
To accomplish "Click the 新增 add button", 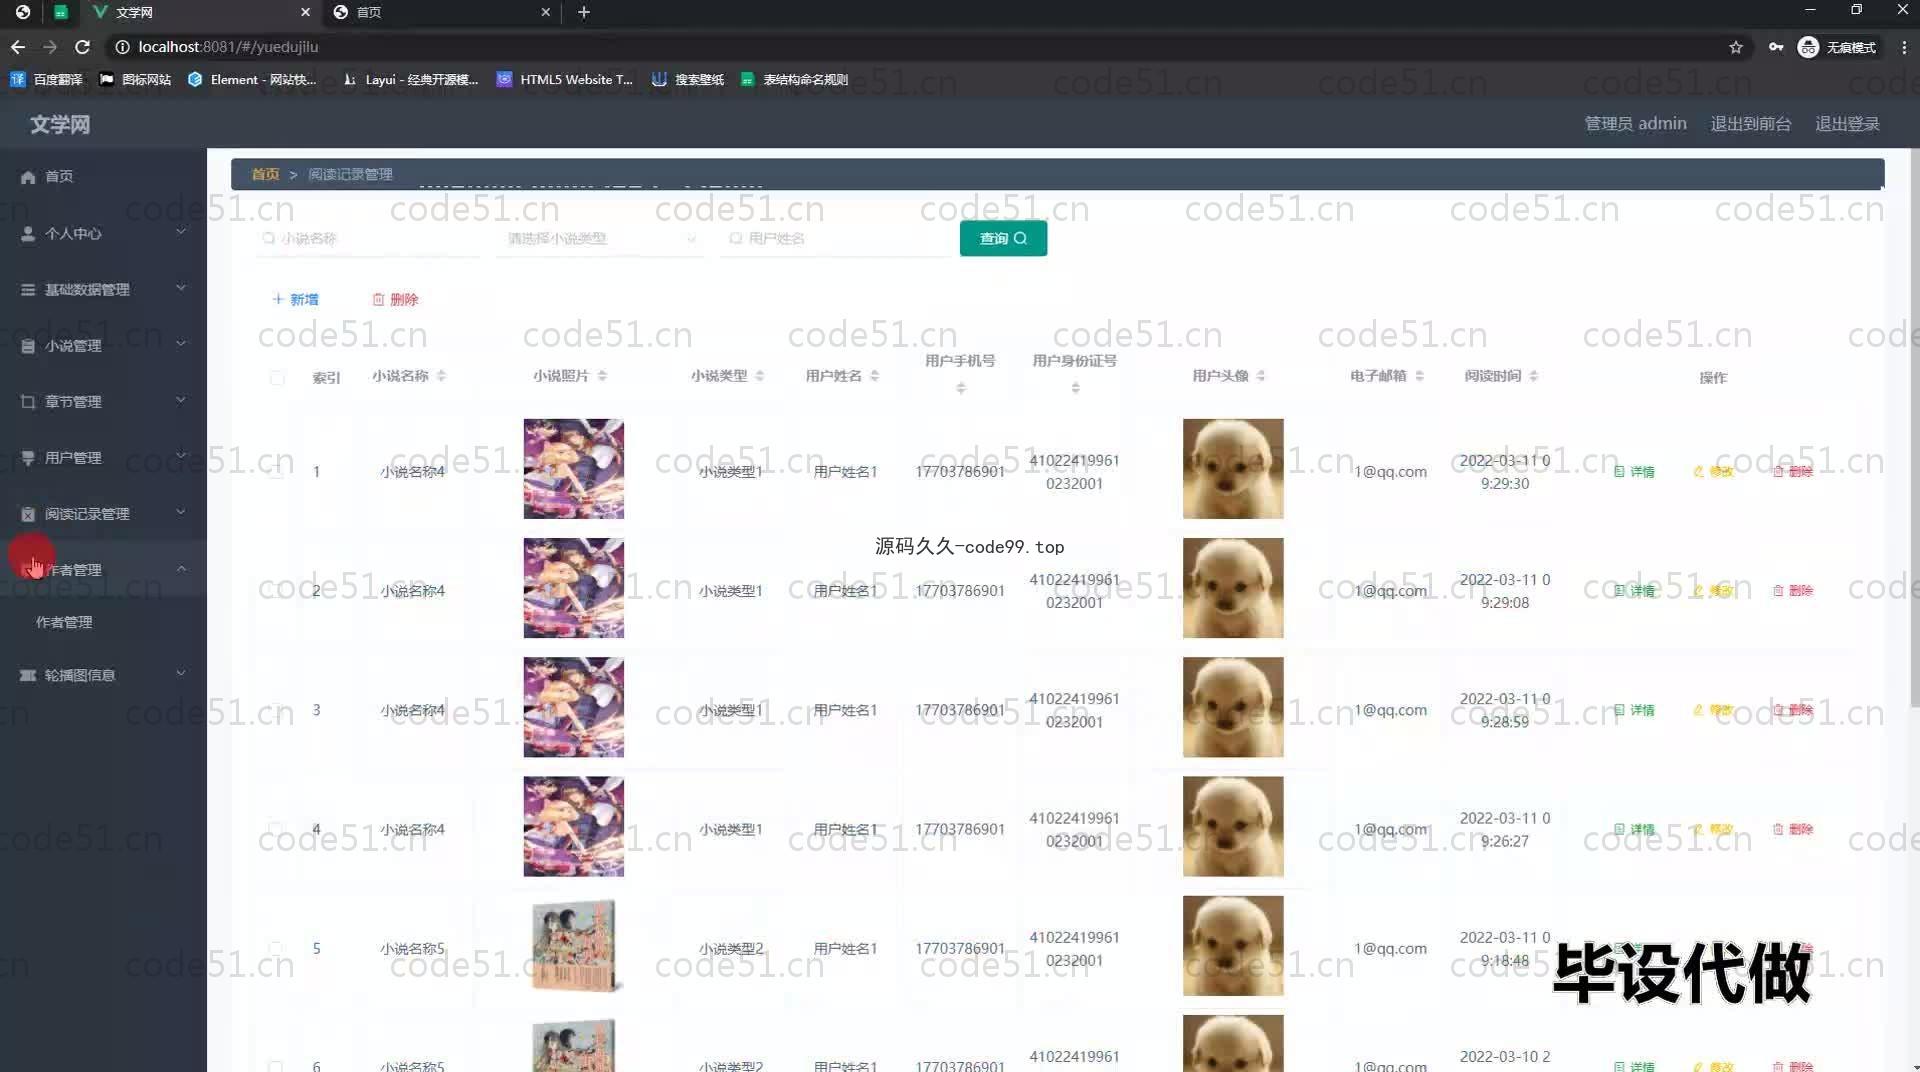I will (x=295, y=300).
